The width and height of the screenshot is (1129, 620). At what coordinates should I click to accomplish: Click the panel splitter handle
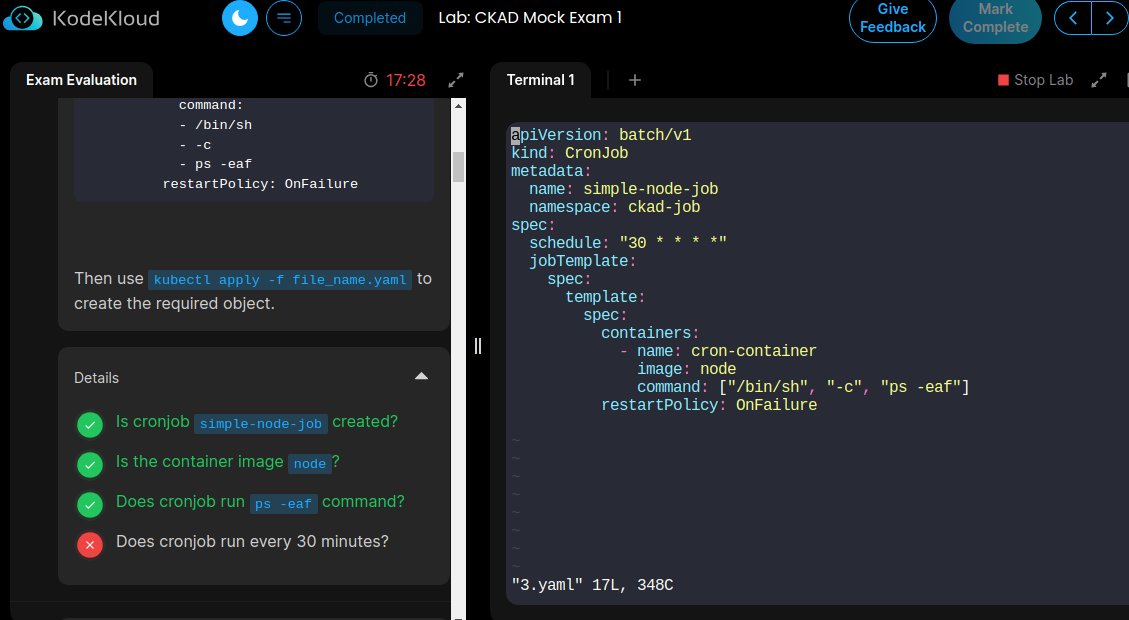[x=477, y=346]
